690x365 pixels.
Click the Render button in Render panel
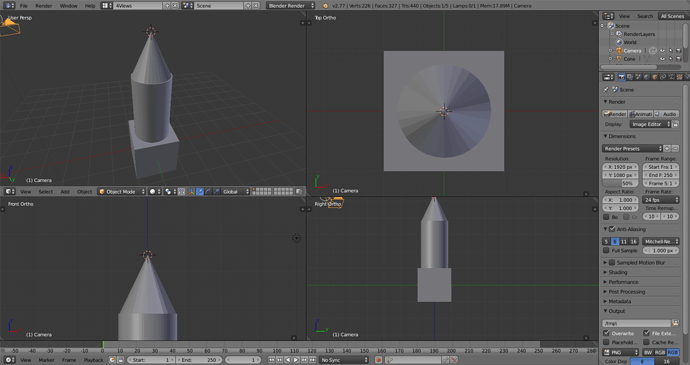coord(615,114)
